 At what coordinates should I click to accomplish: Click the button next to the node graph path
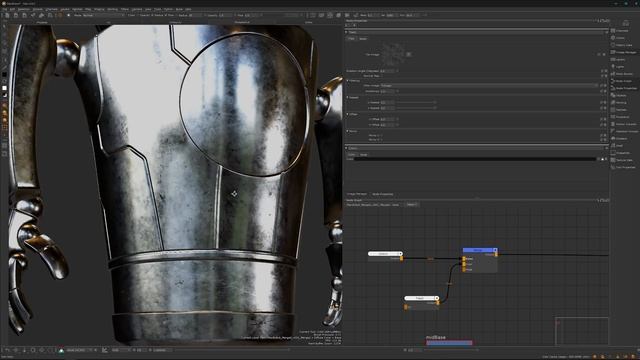411,204
